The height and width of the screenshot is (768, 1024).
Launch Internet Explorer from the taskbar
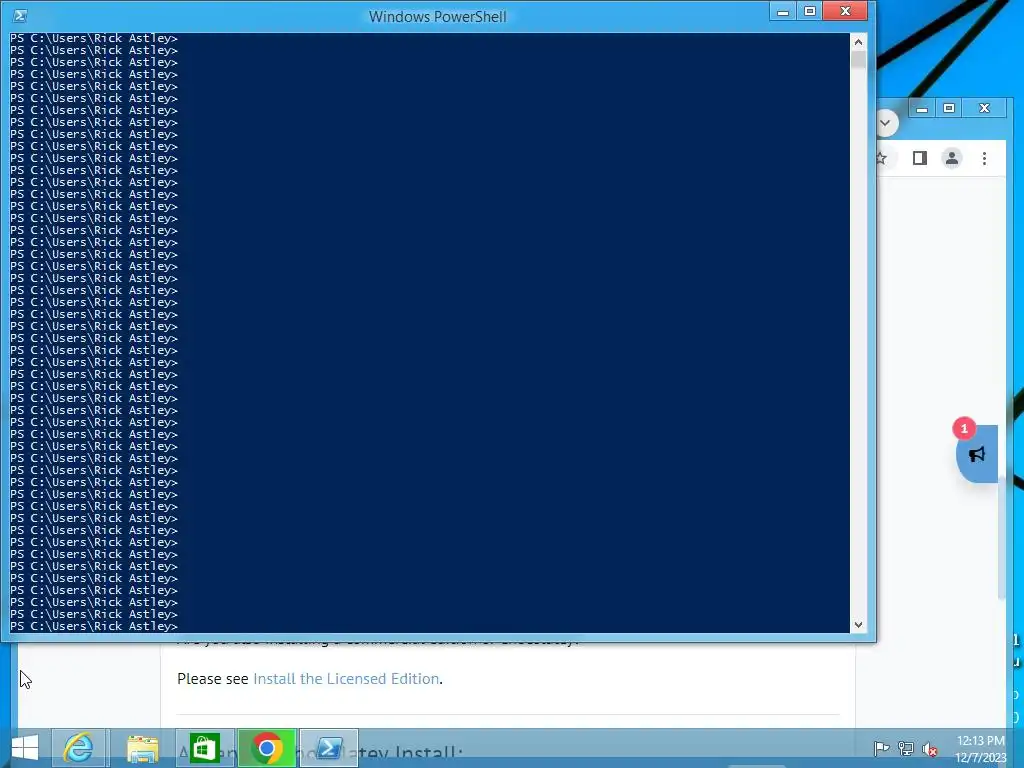click(78, 748)
